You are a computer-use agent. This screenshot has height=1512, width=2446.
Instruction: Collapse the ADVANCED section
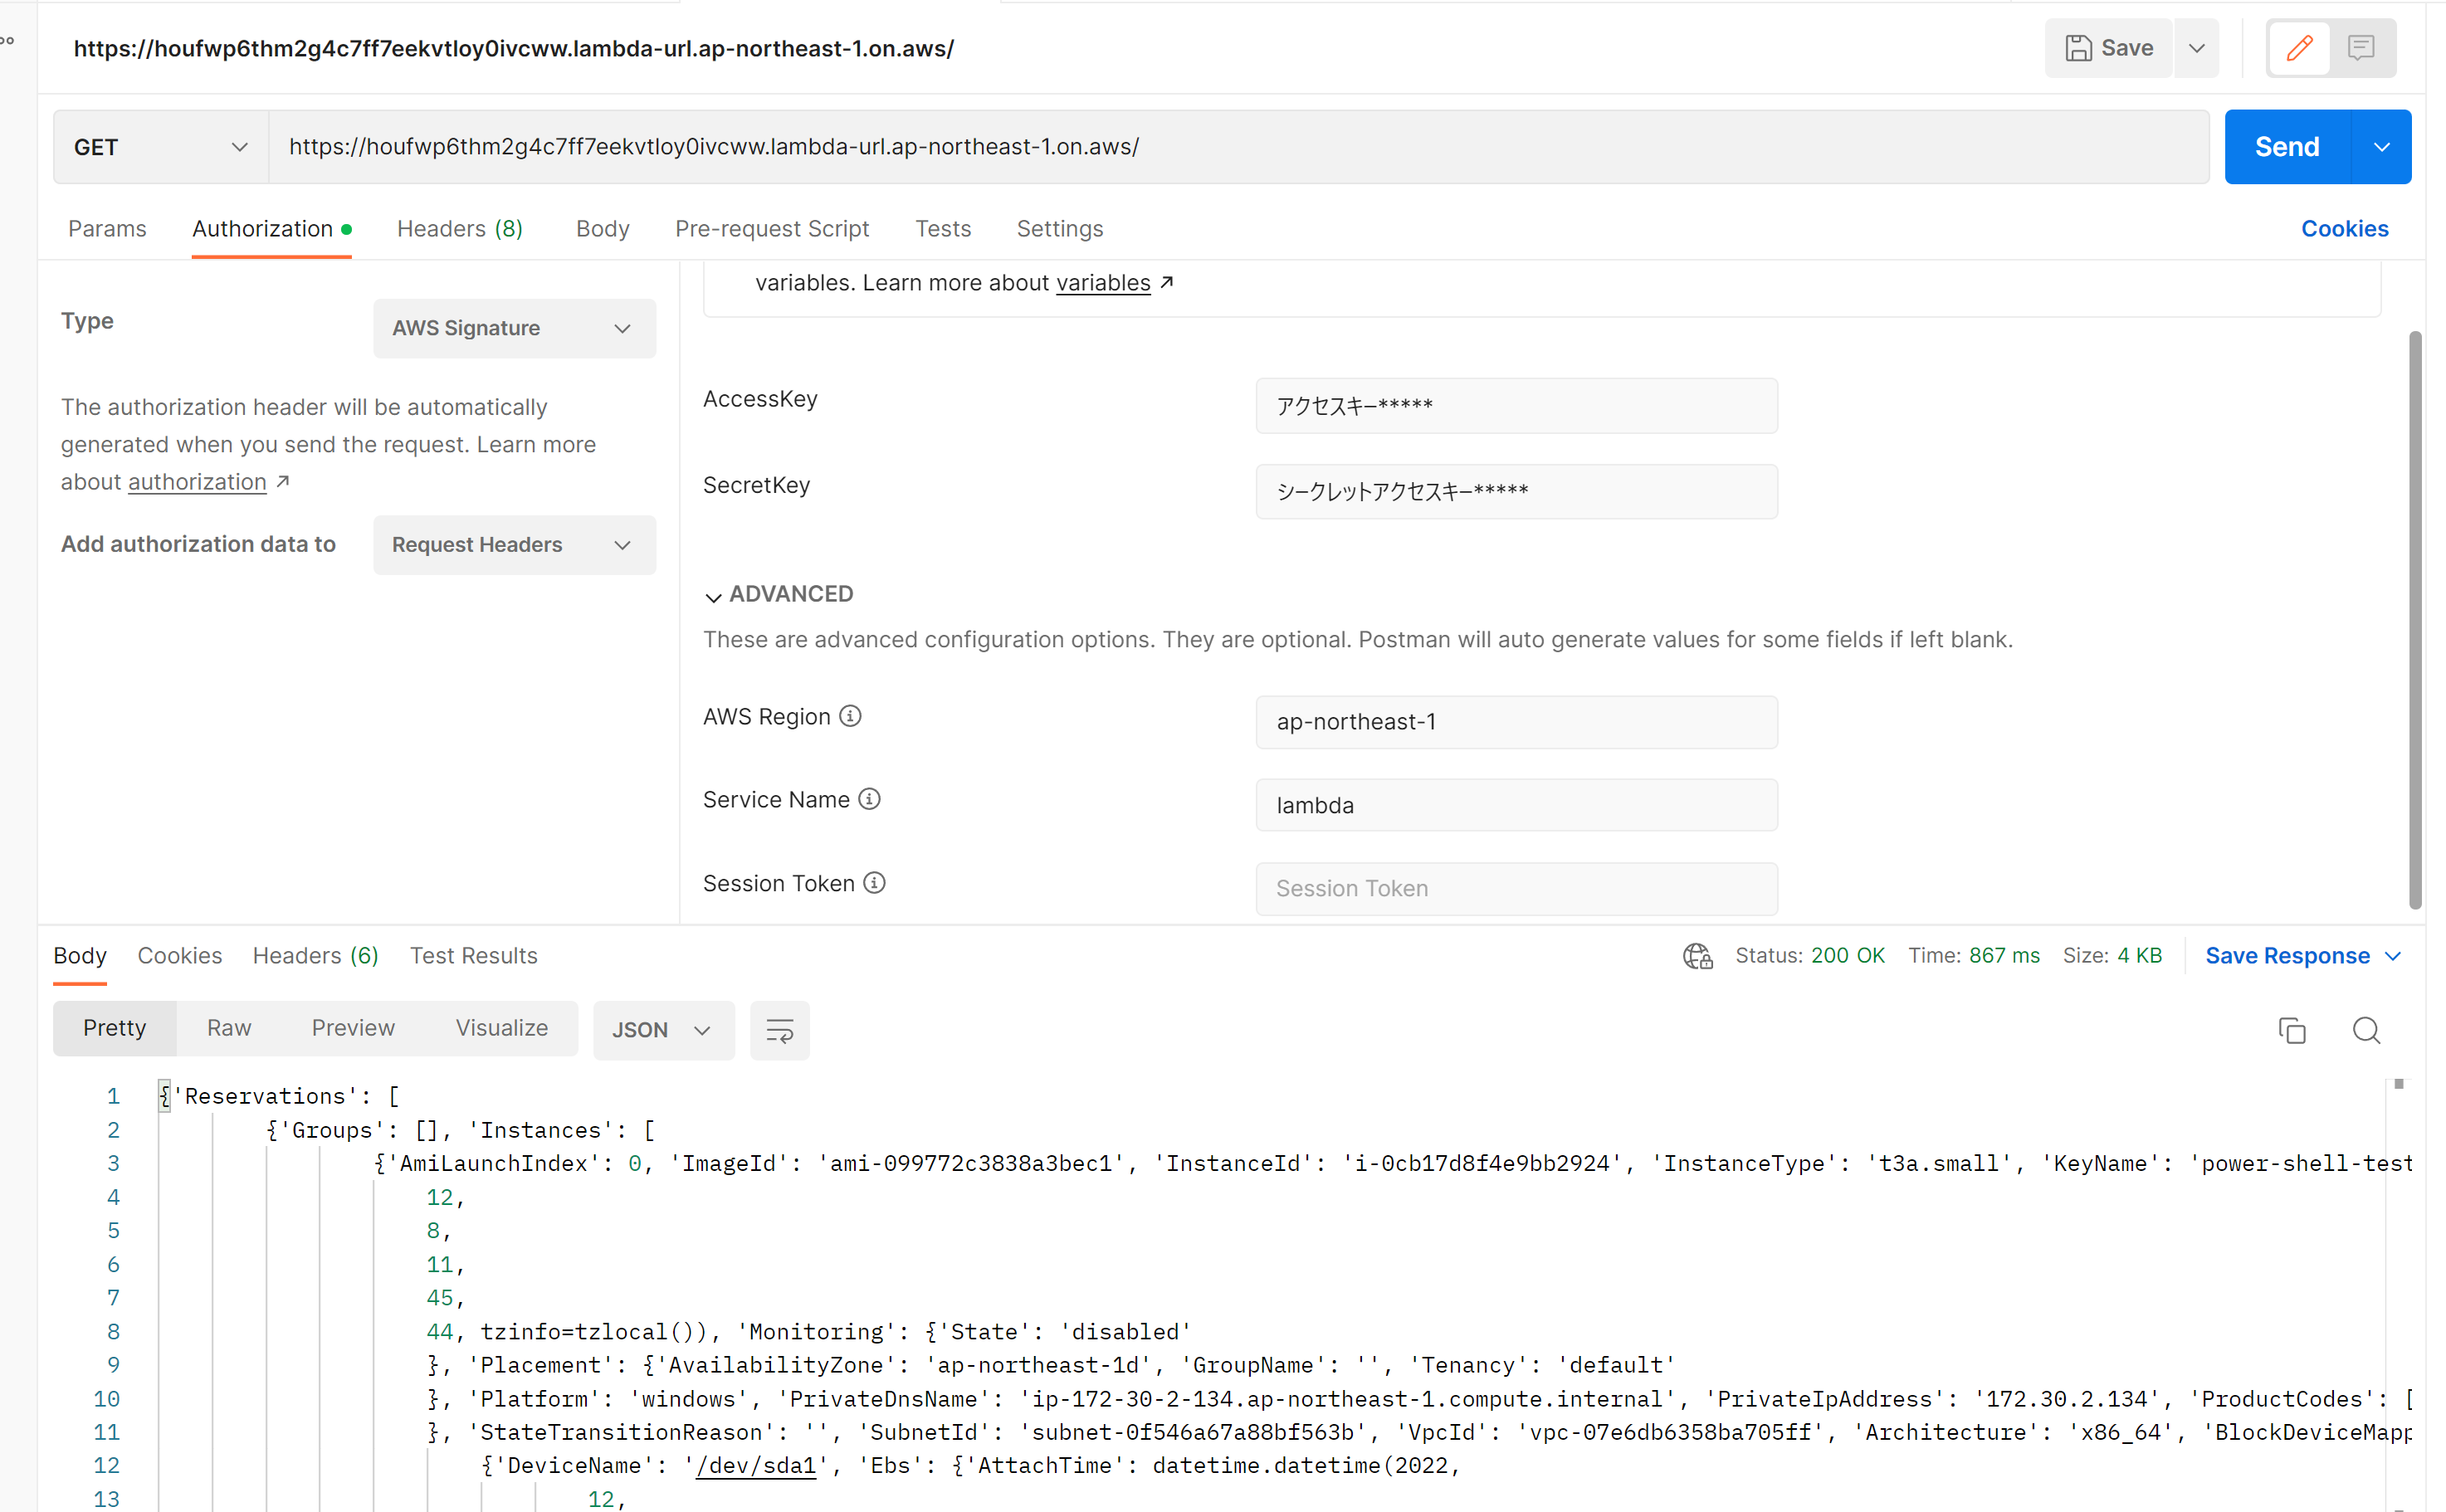click(713, 596)
